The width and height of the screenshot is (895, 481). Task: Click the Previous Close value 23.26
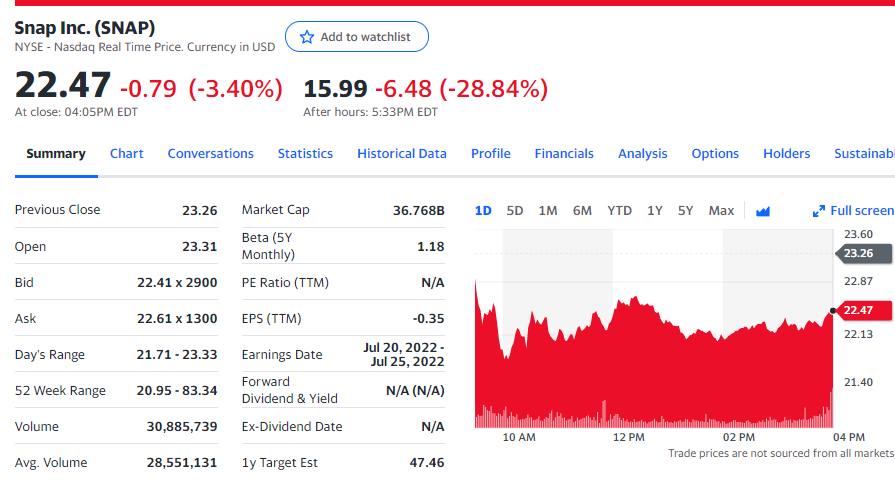(200, 210)
